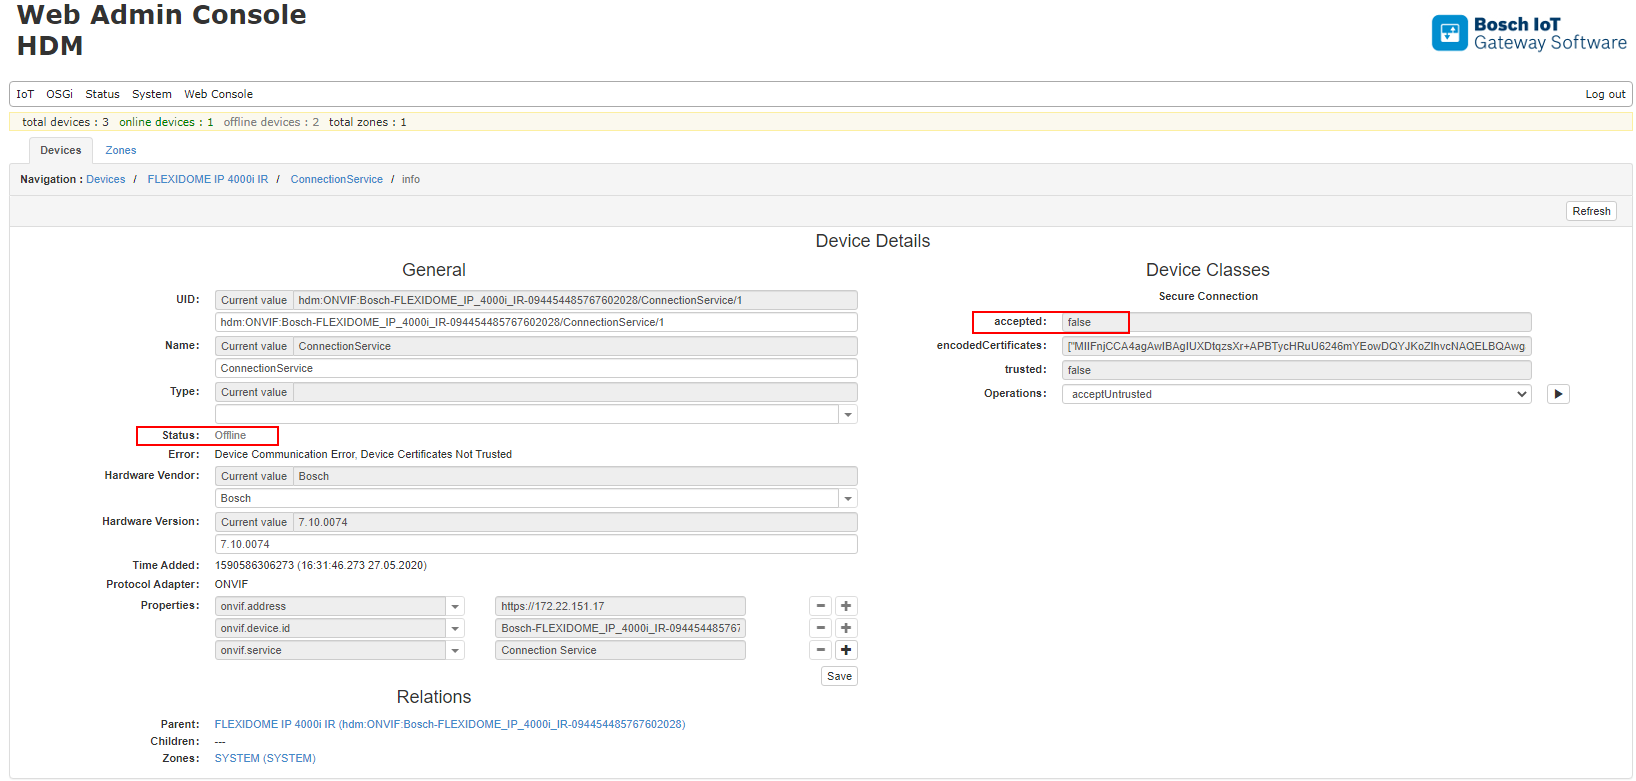Open the OSGi menu
This screenshot has height=781, width=1636.
click(59, 94)
